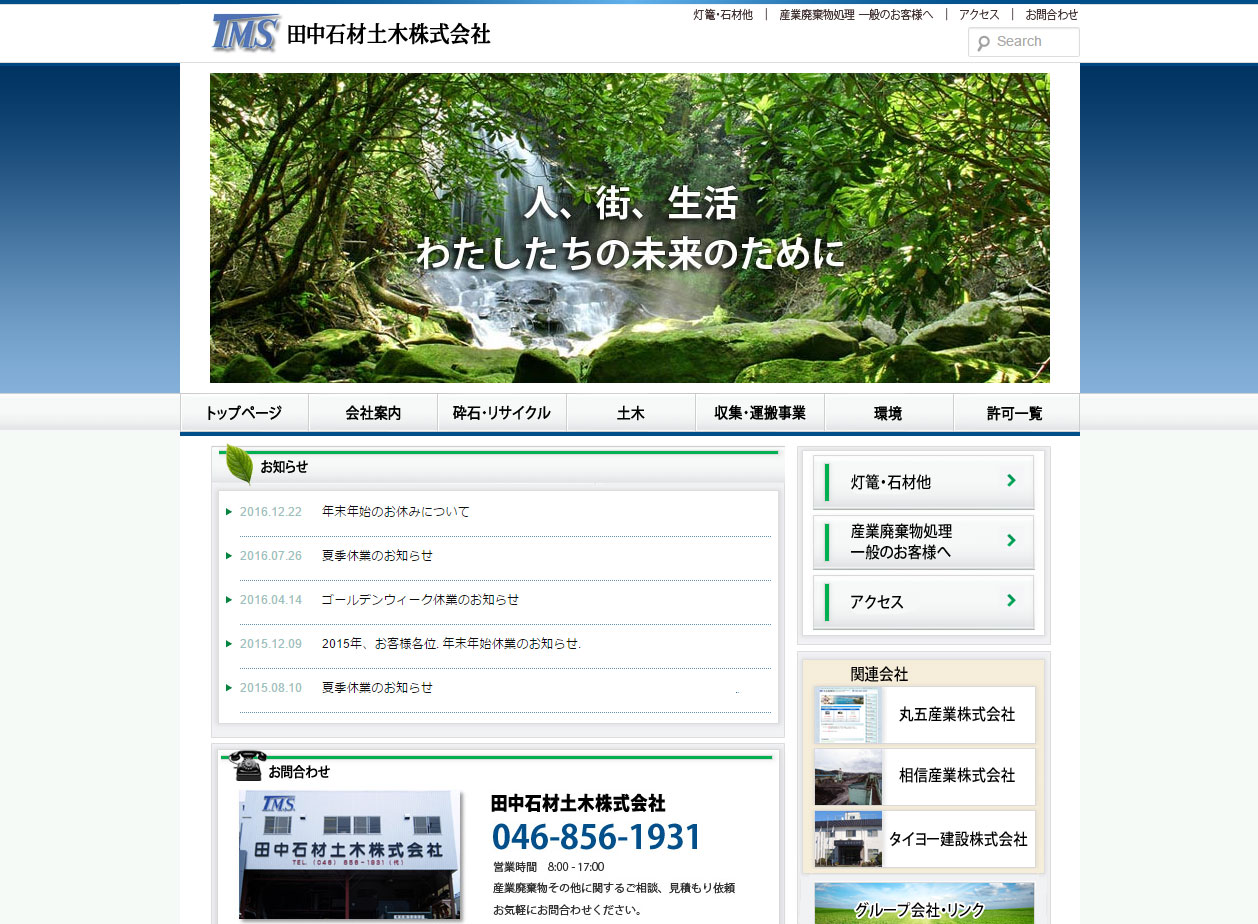The height and width of the screenshot is (924, 1258).
Task: Click the 田中石材土木株式会社 name above the phone number
Action: 578,804
